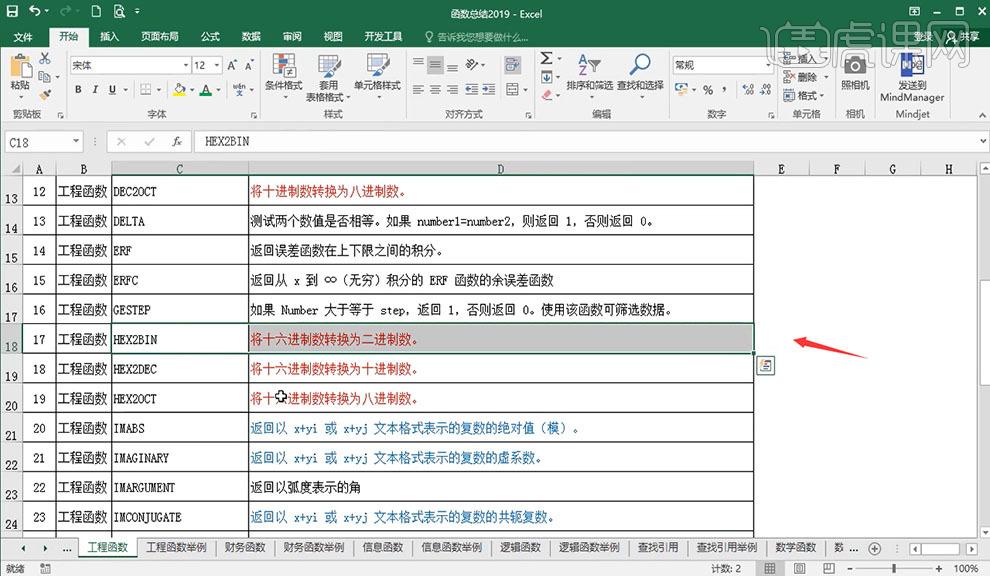This screenshot has height=576, width=990.
Task: Switch to 财务函数 sheet tab
Action: 245,548
